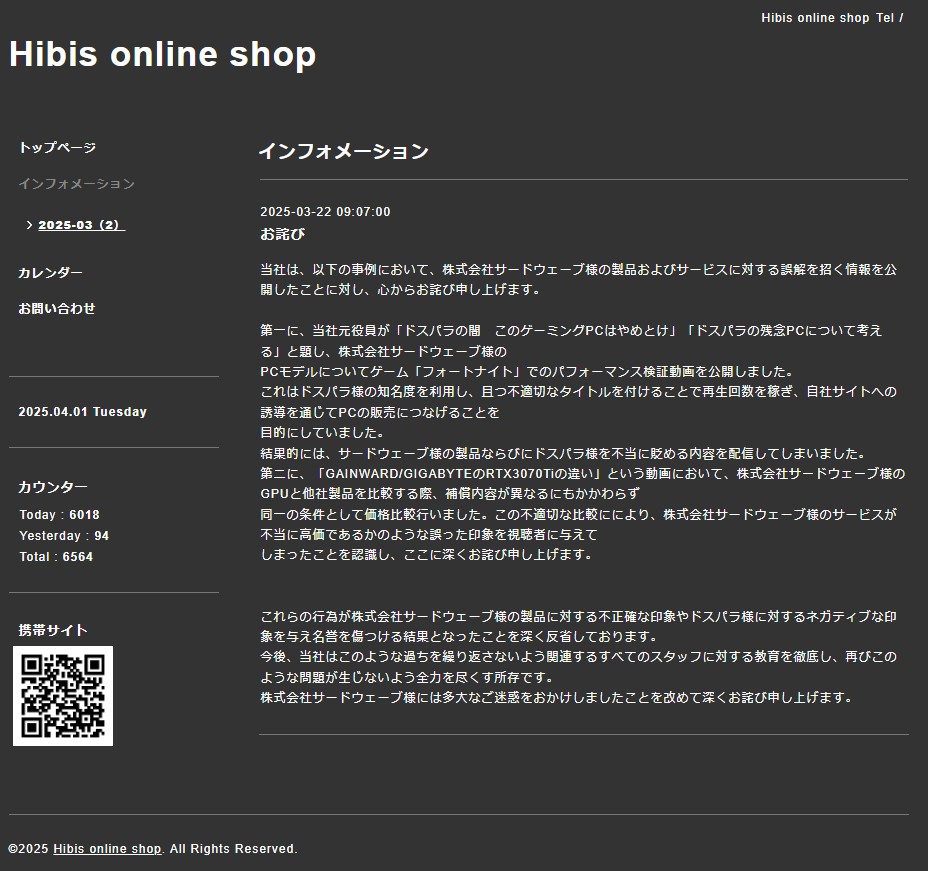This screenshot has width=928, height=871.
Task: Go to トップページ in the sidebar
Action: point(57,147)
